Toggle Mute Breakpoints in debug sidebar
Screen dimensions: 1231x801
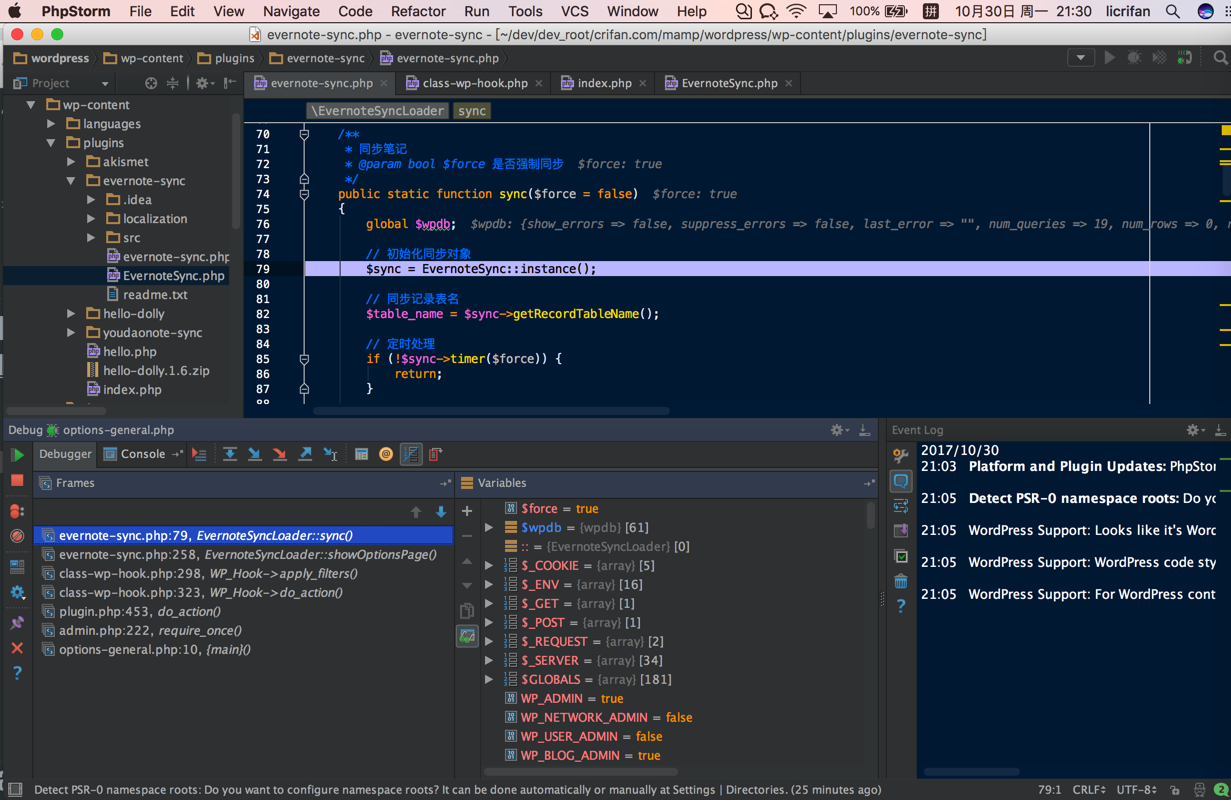[x=17, y=536]
